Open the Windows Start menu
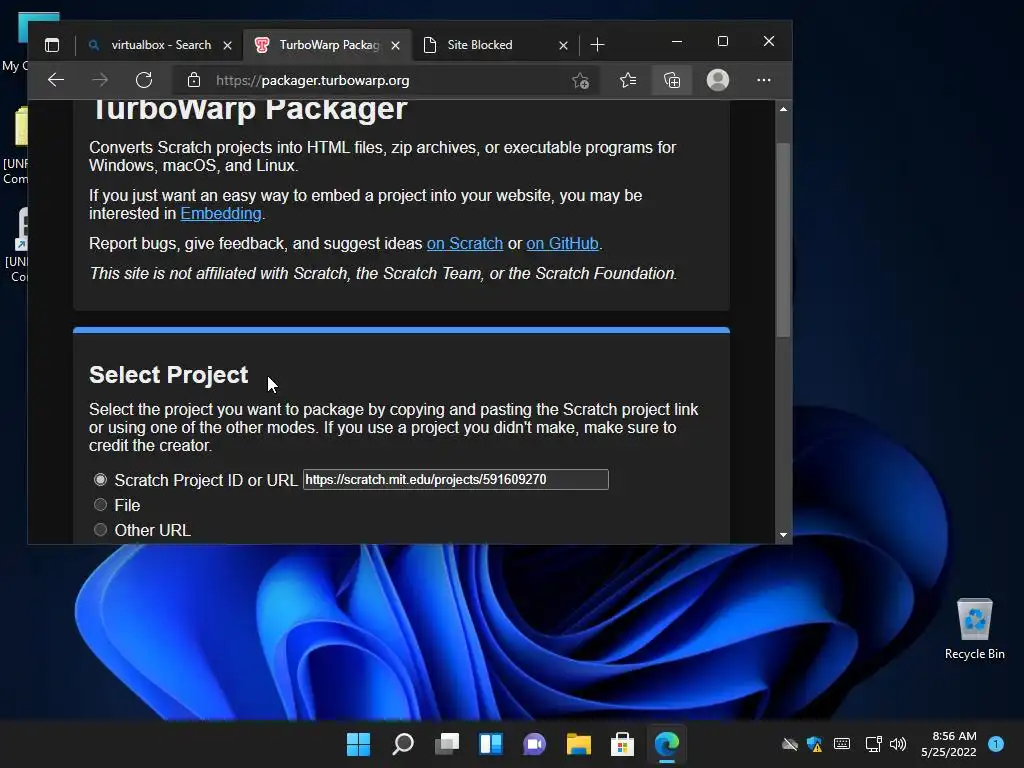This screenshot has width=1024, height=768. (x=358, y=744)
